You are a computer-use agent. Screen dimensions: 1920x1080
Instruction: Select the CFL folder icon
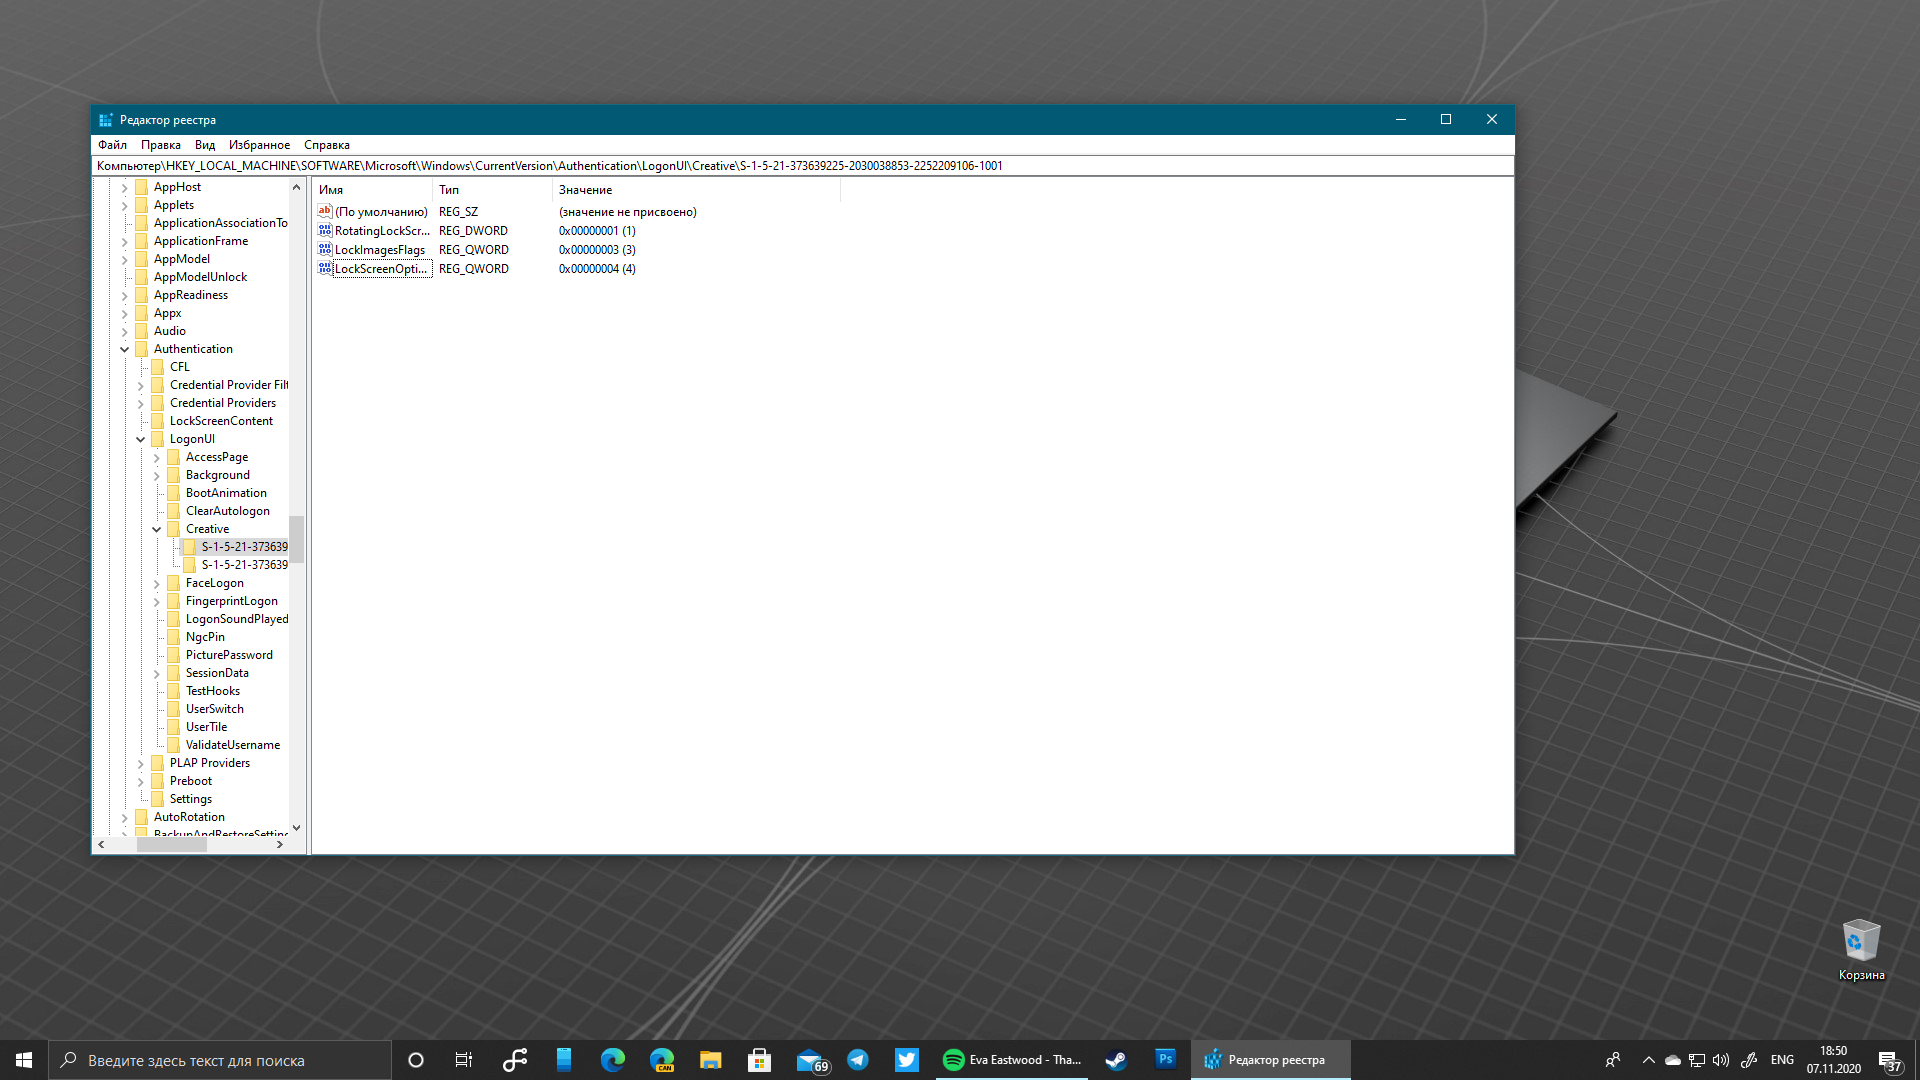pyautogui.click(x=158, y=367)
